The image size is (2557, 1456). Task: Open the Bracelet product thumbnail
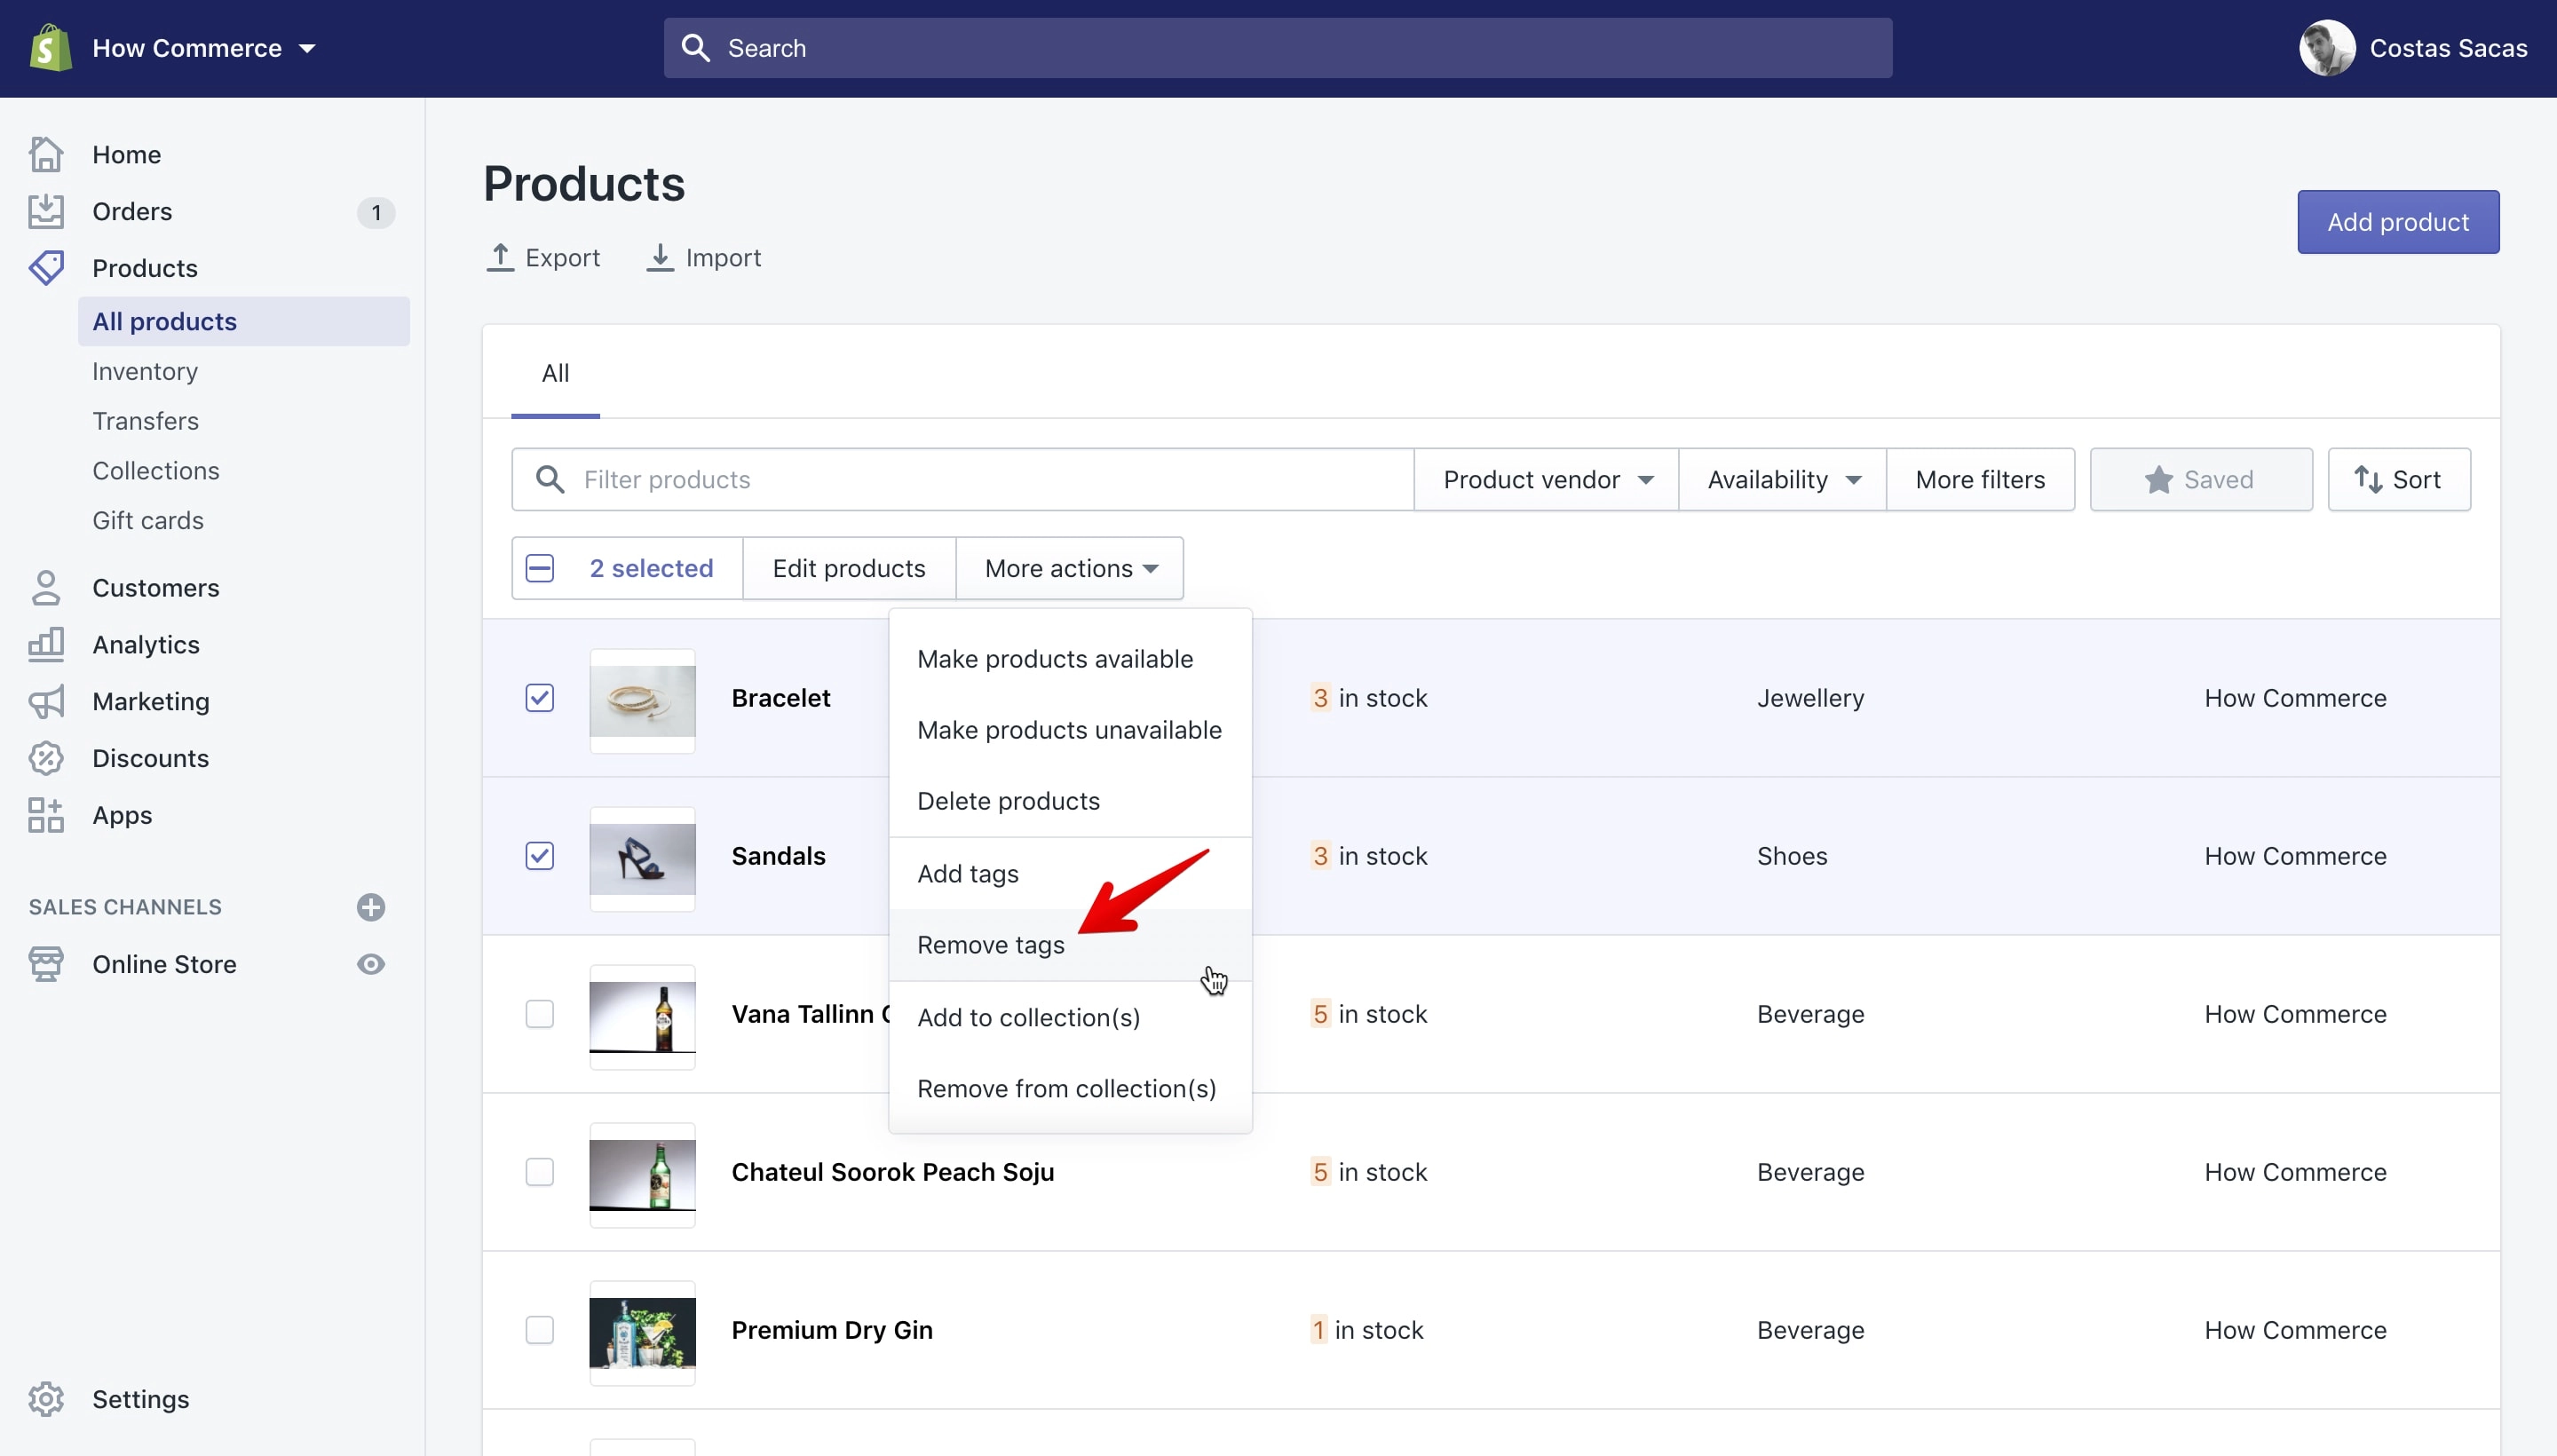tap(642, 700)
